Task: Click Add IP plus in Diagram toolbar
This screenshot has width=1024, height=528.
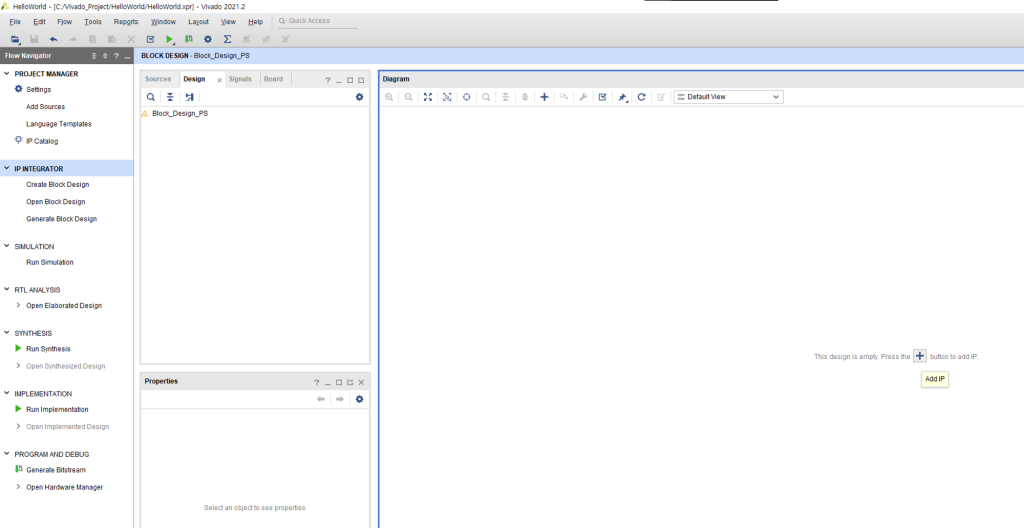Action: click(544, 97)
